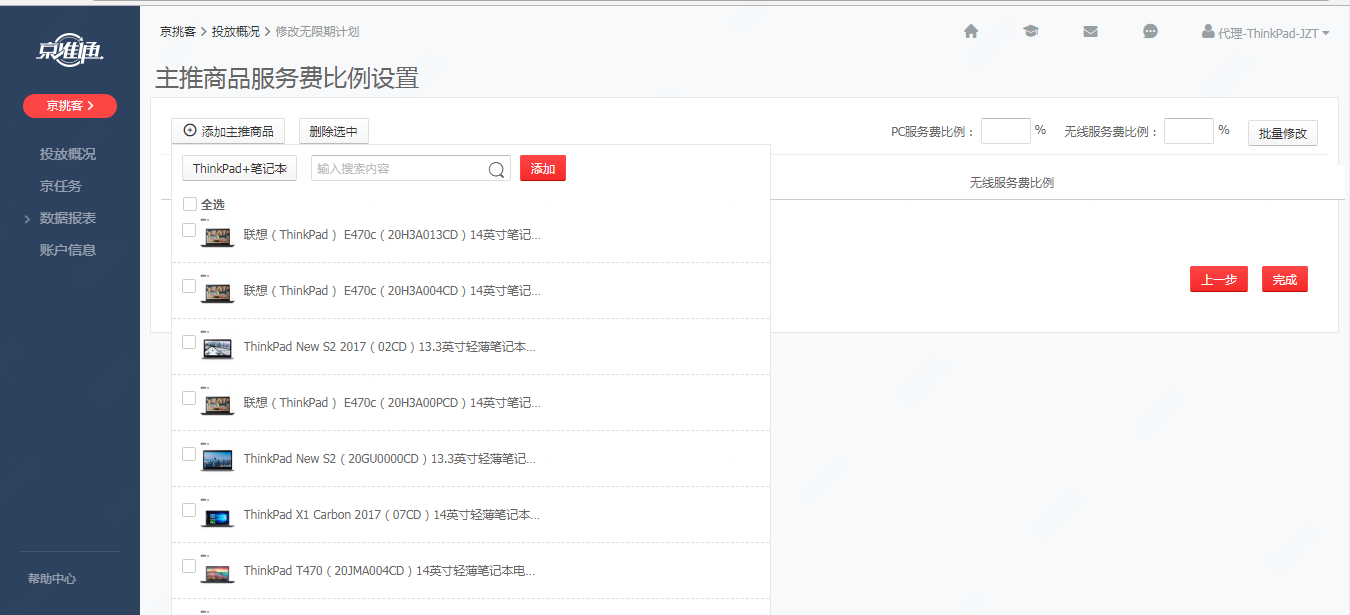Open the 代理-ThinkPad-JZT account dropdown

1266,33
